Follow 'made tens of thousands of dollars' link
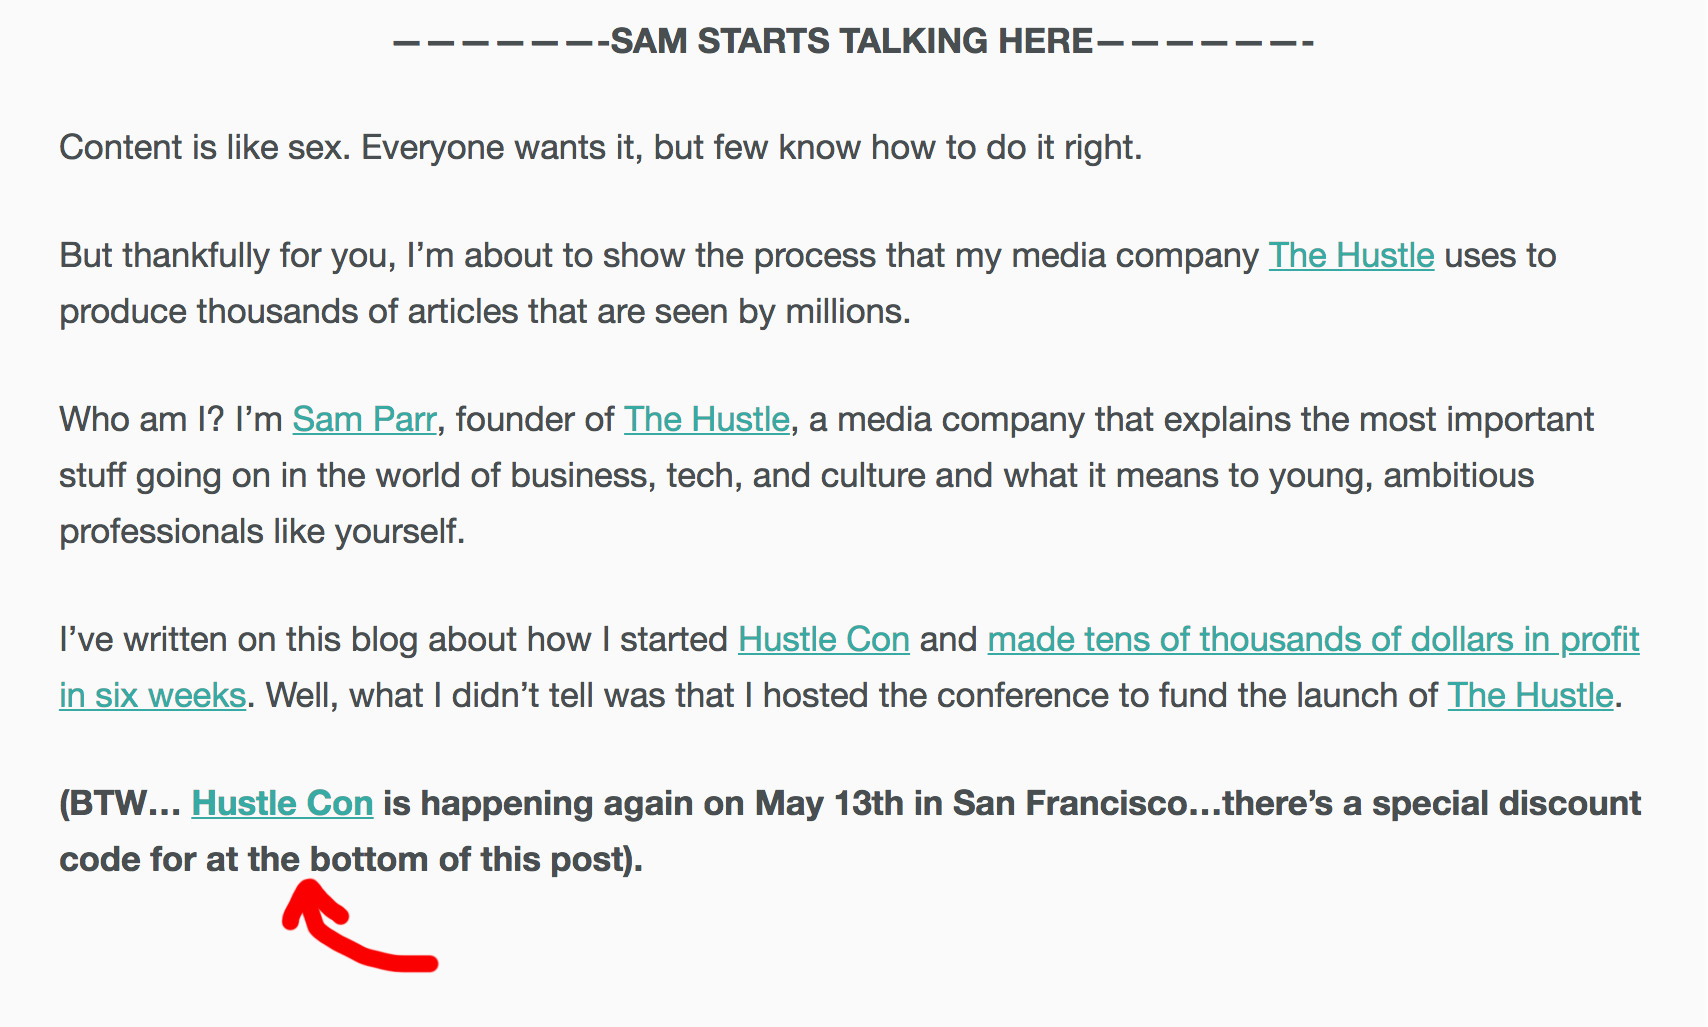 pyautogui.click(x=1314, y=640)
